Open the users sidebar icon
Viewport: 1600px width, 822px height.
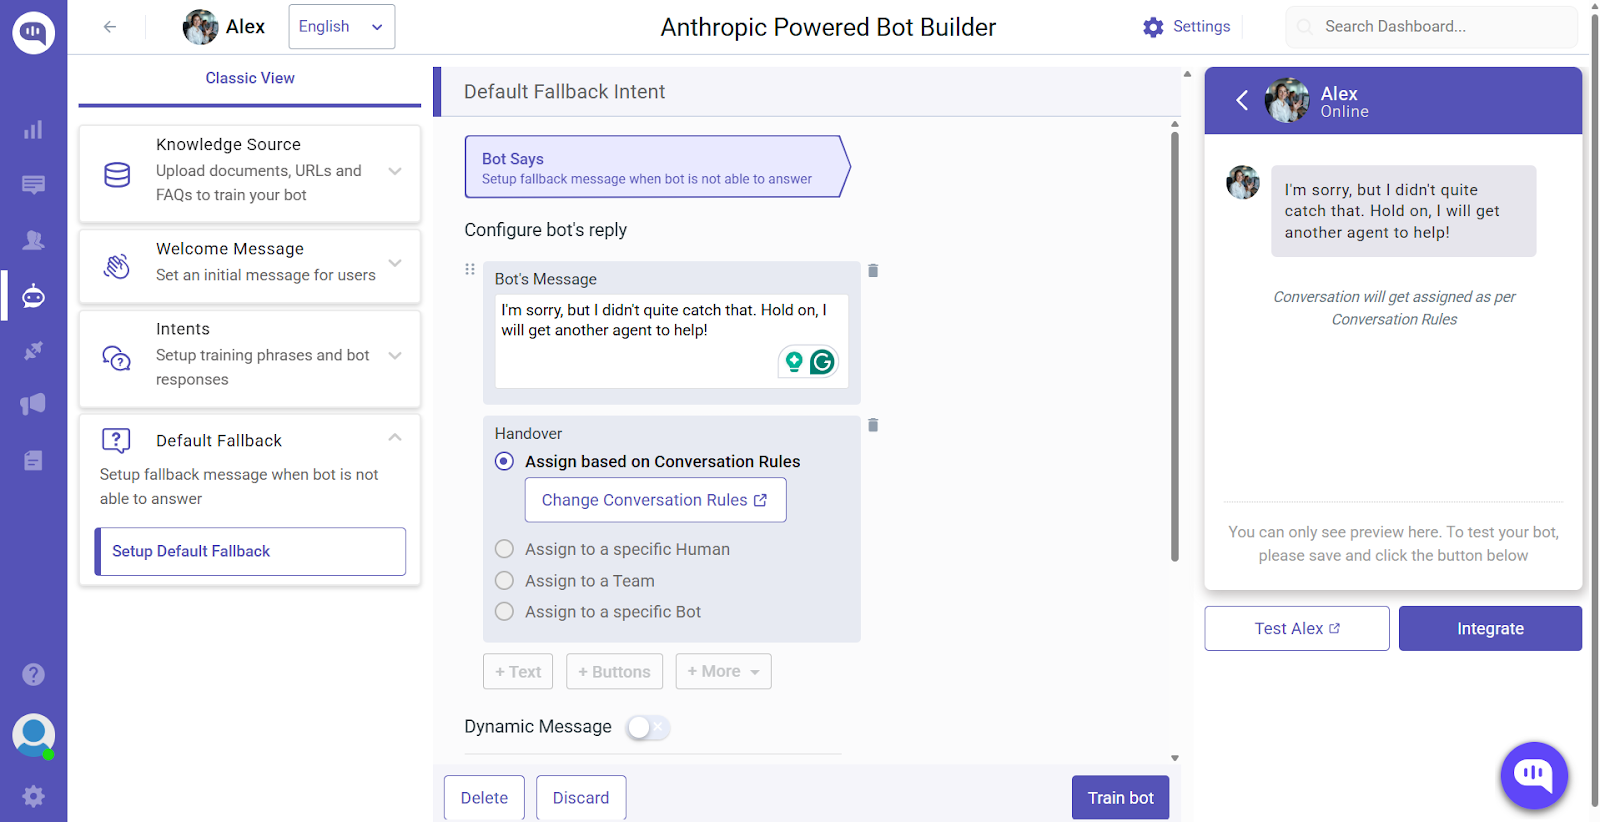tap(33, 240)
